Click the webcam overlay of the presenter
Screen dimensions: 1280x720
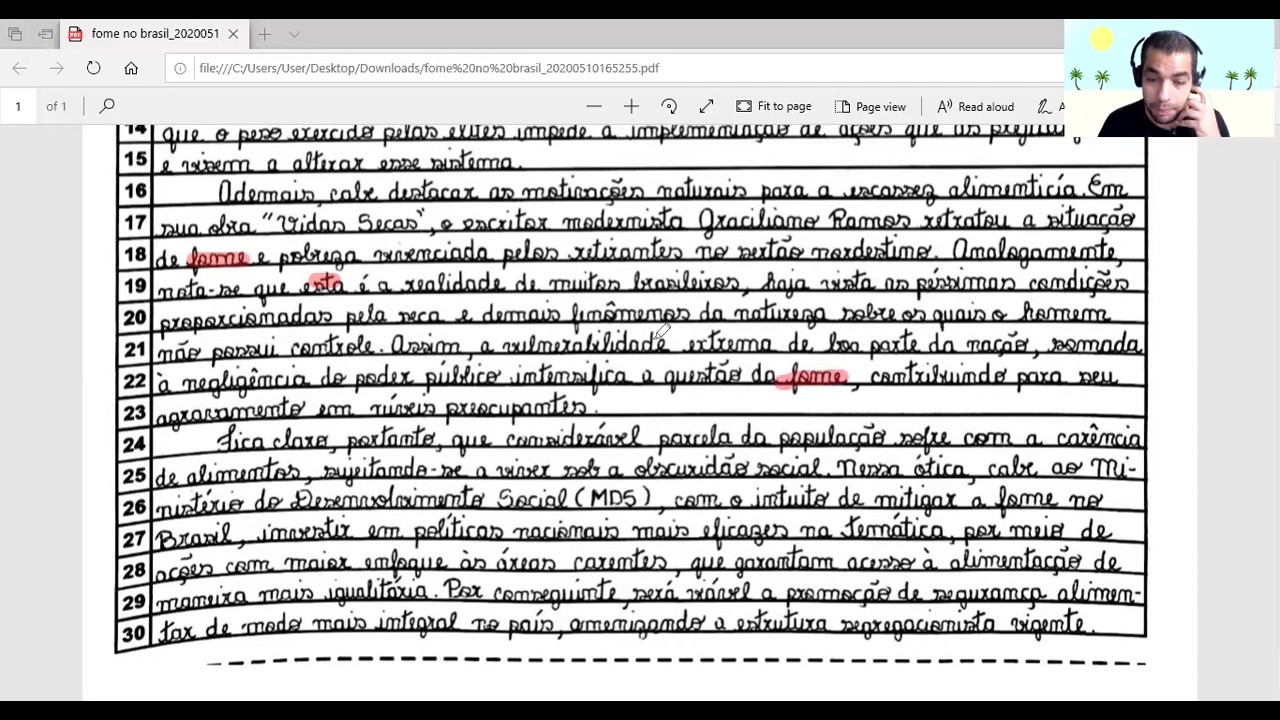[1171, 78]
